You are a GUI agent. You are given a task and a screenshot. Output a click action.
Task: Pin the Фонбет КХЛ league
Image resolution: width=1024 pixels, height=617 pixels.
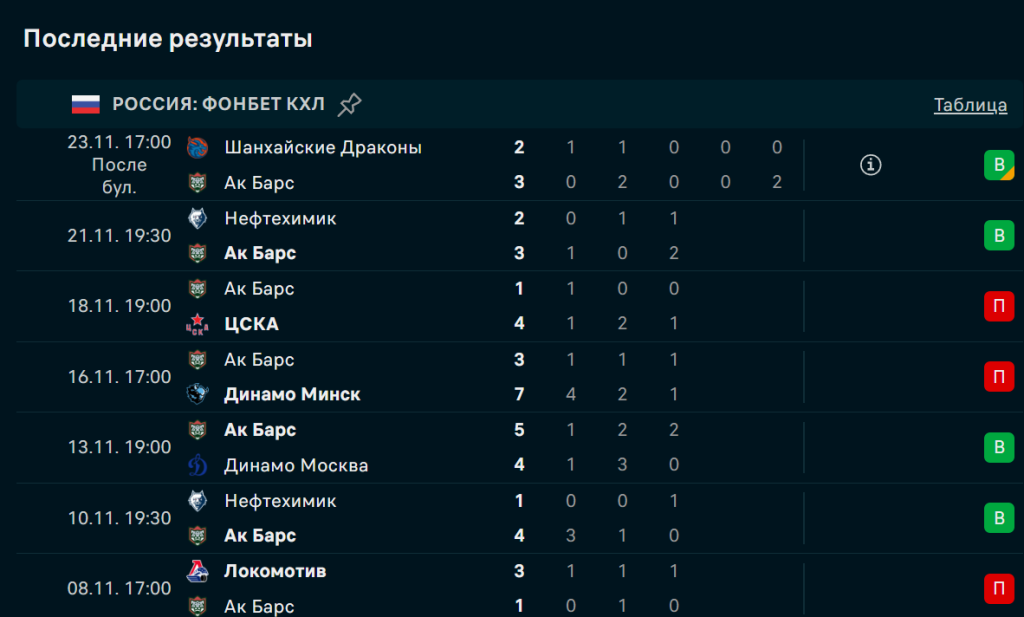coord(350,104)
